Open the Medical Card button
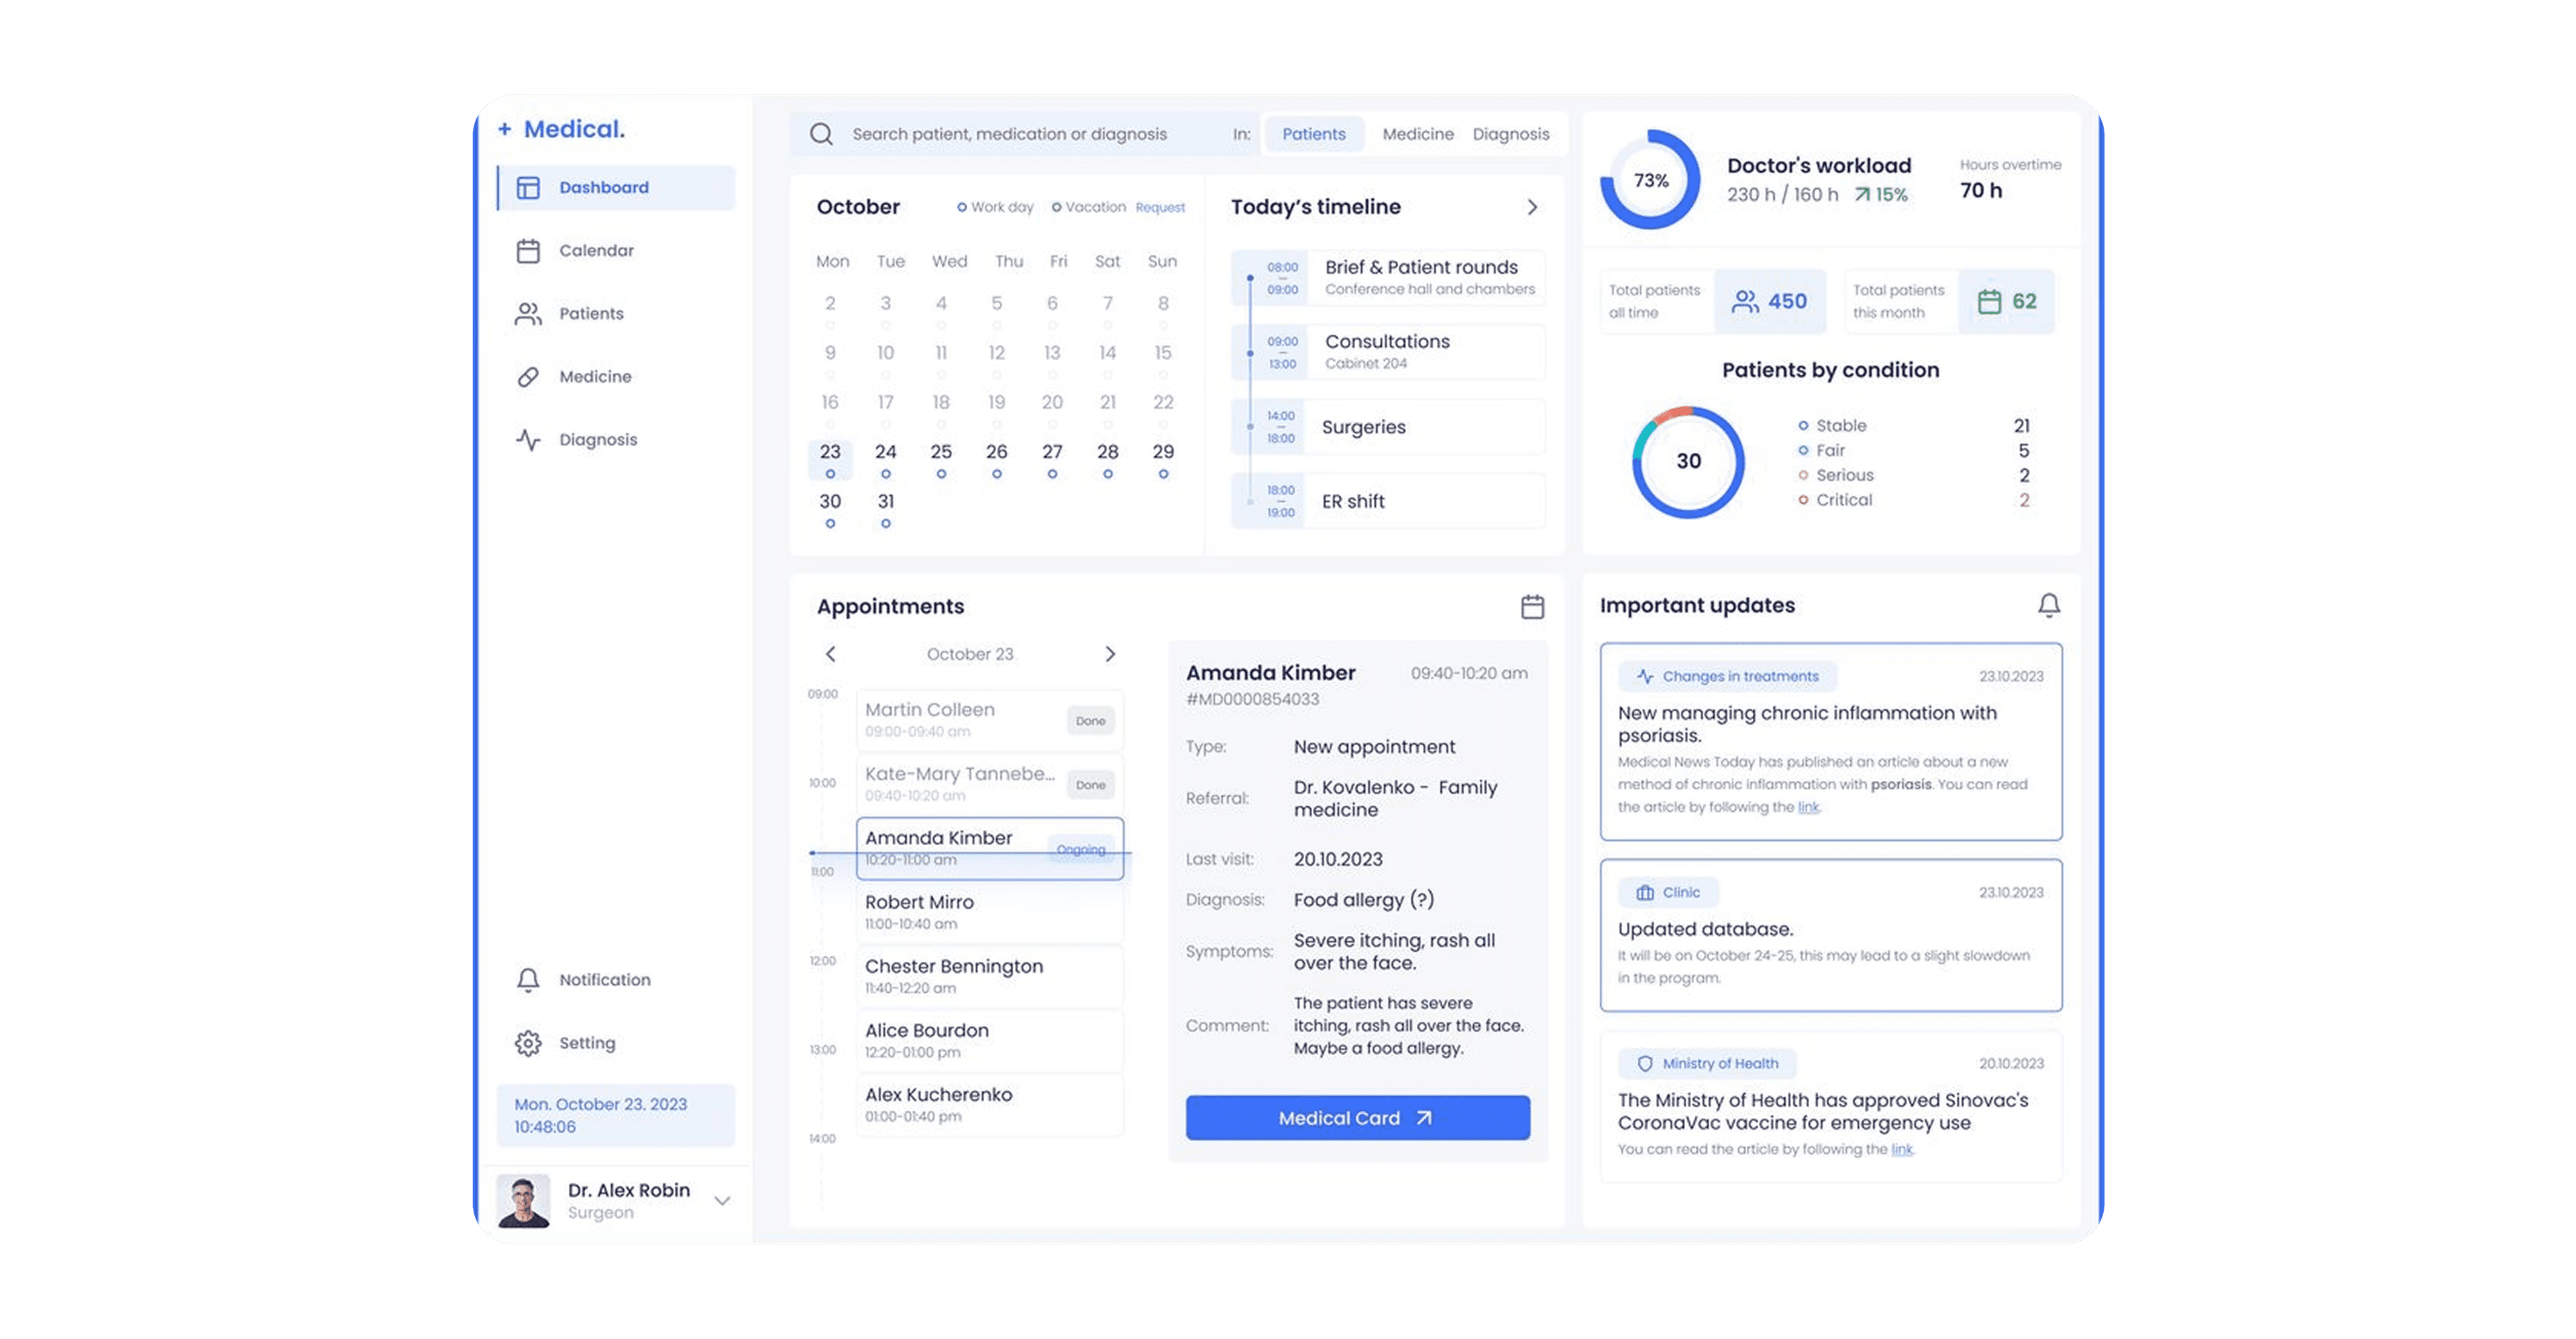This screenshot has width=2576, height=1339. click(1357, 1118)
